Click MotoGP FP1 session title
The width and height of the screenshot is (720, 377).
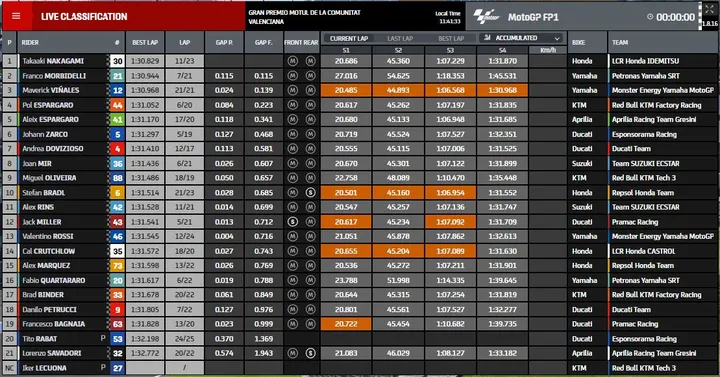tap(533, 17)
